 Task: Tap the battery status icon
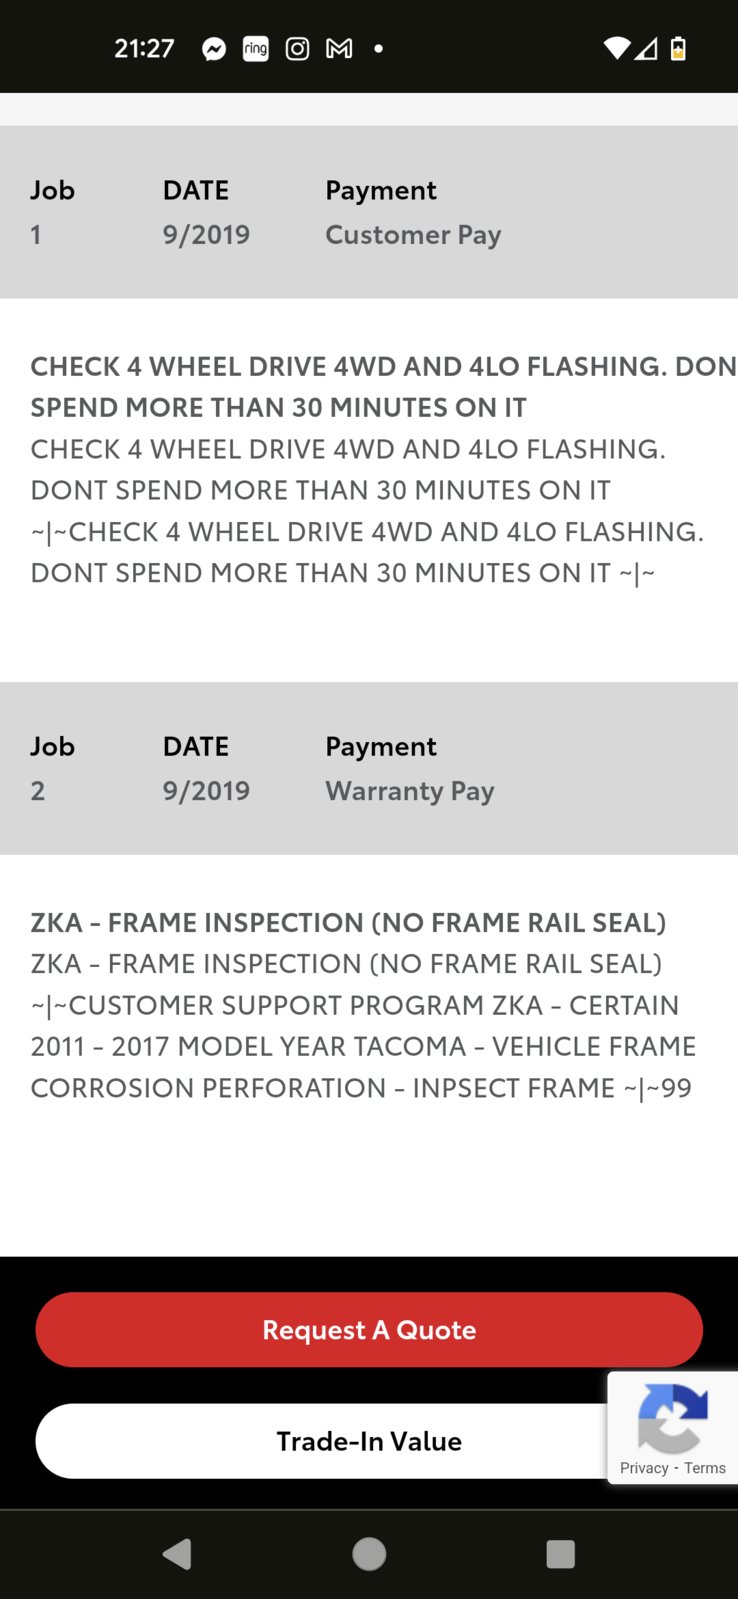click(x=678, y=48)
